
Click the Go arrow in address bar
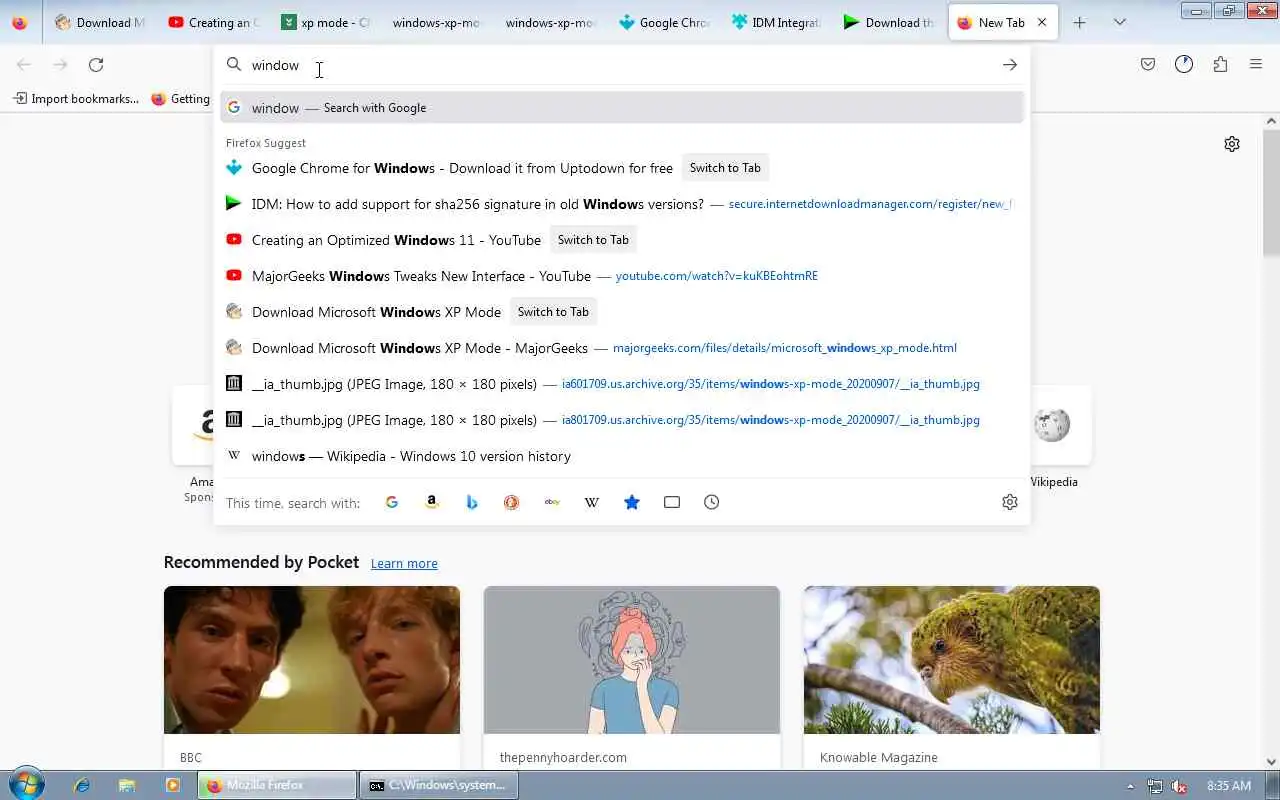1010,65
